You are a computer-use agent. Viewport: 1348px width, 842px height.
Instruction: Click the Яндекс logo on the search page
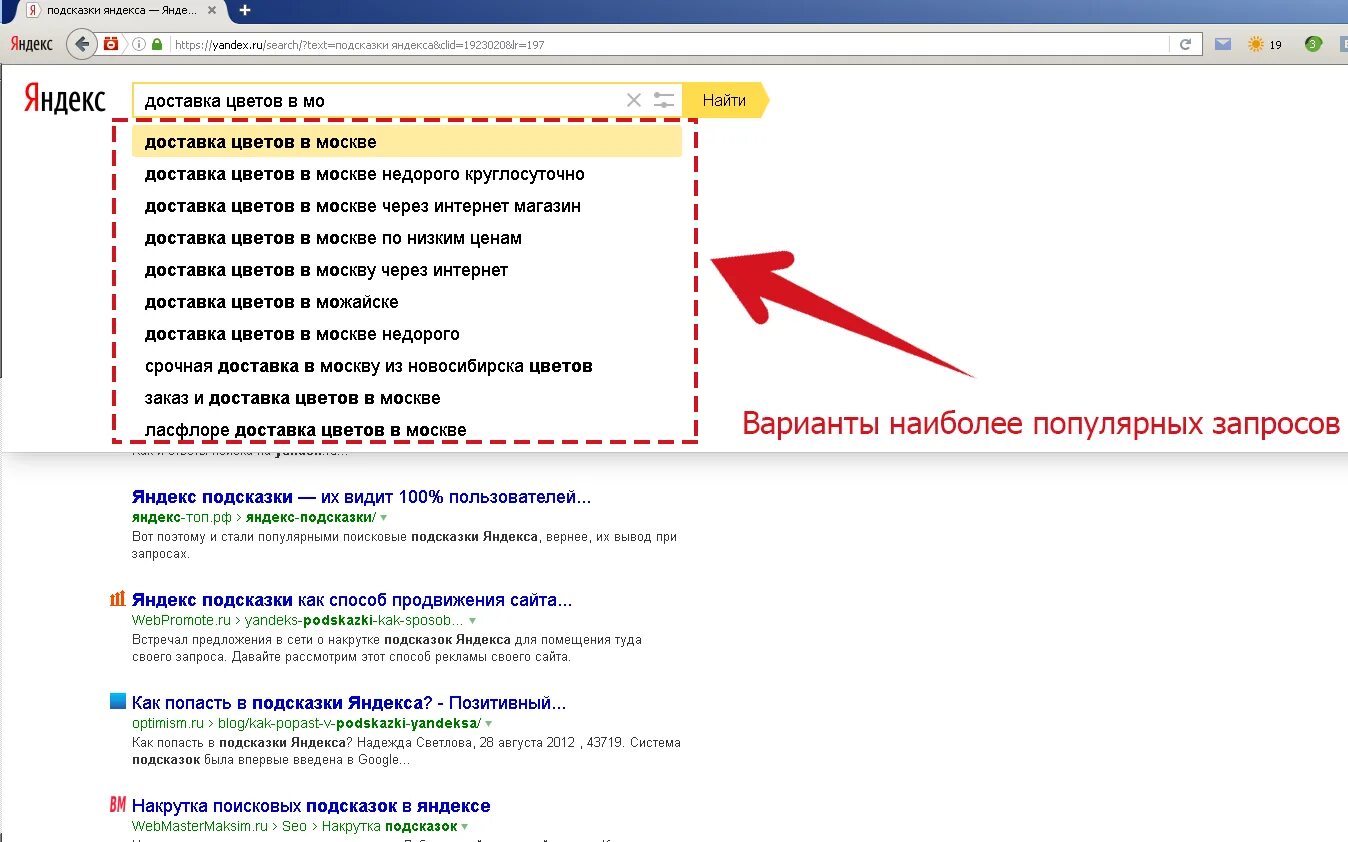click(65, 99)
